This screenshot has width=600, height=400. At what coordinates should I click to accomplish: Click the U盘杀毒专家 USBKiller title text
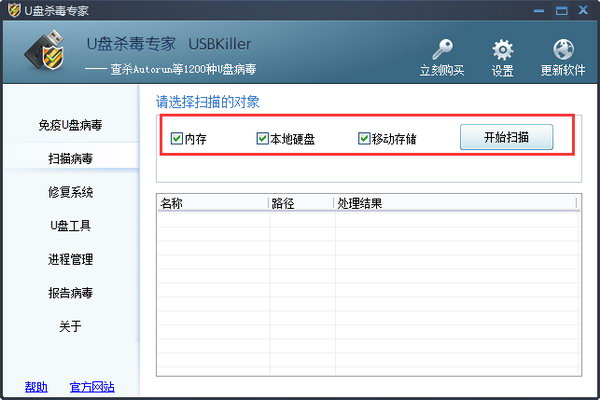coord(169,44)
